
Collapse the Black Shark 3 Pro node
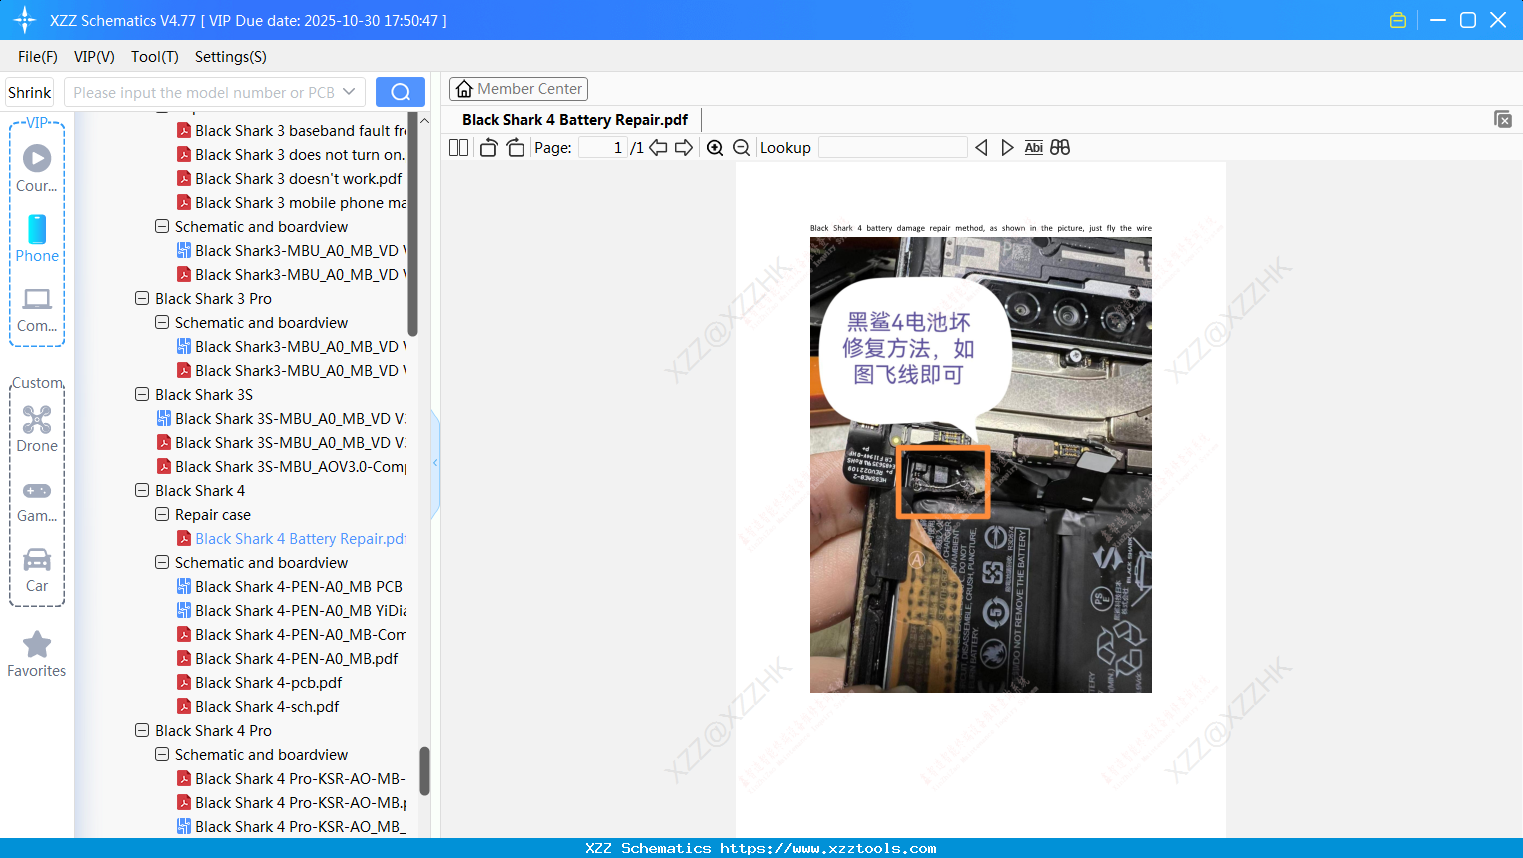(142, 298)
